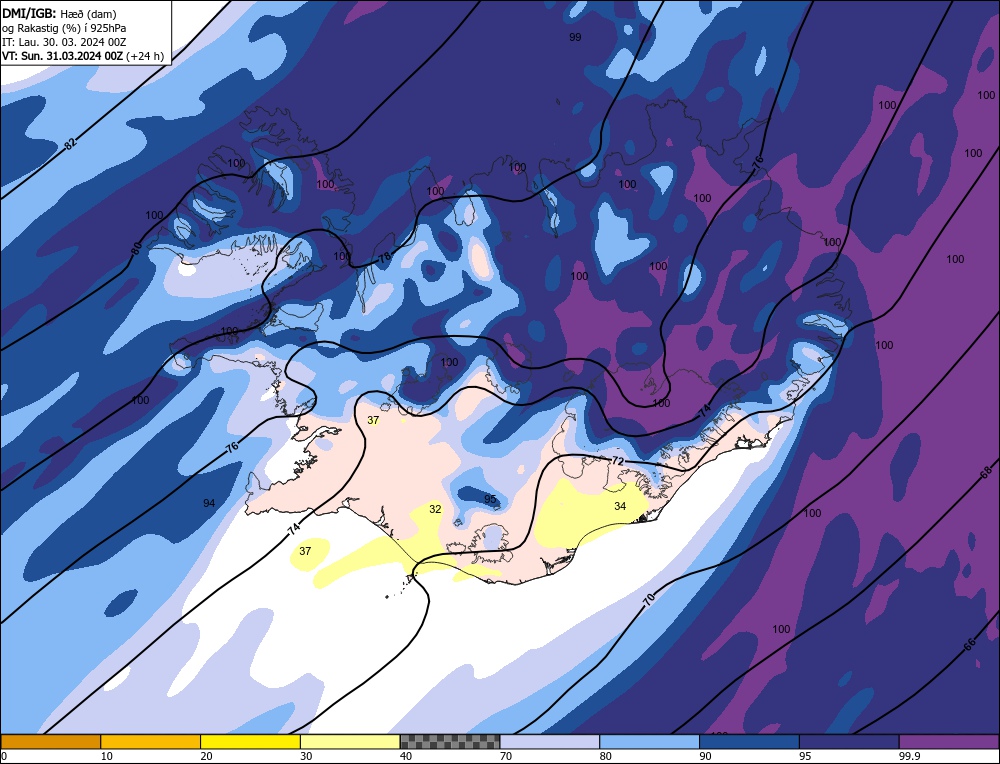
Task: Click the bright yellow 20–30 legend swatch
Action: (250, 742)
